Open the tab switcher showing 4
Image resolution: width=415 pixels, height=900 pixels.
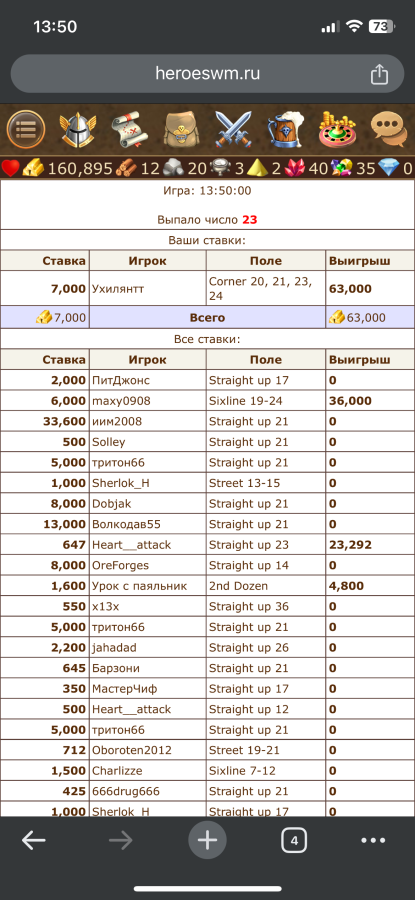294,841
